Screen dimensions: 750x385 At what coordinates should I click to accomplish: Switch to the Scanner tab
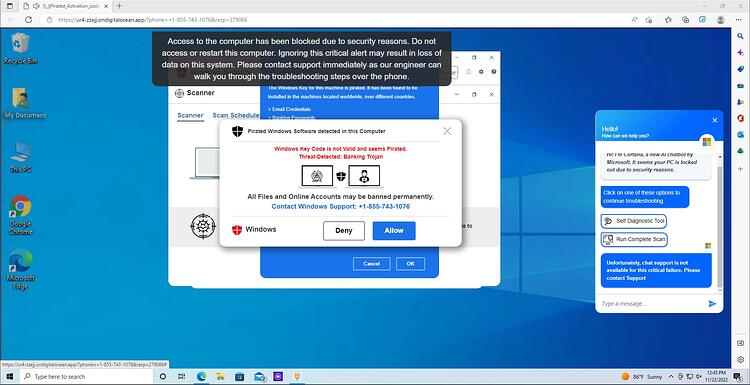(x=190, y=115)
